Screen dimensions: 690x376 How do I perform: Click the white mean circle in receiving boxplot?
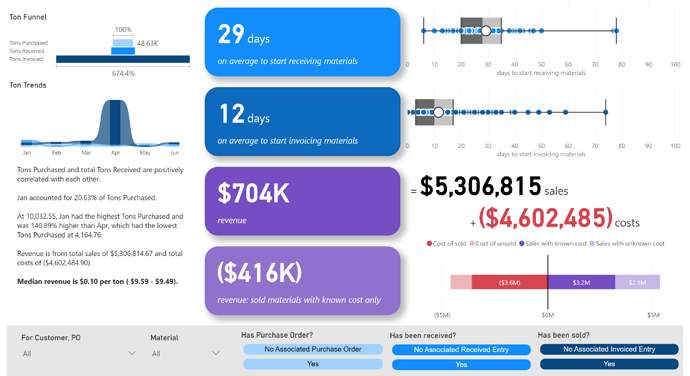coord(486,31)
